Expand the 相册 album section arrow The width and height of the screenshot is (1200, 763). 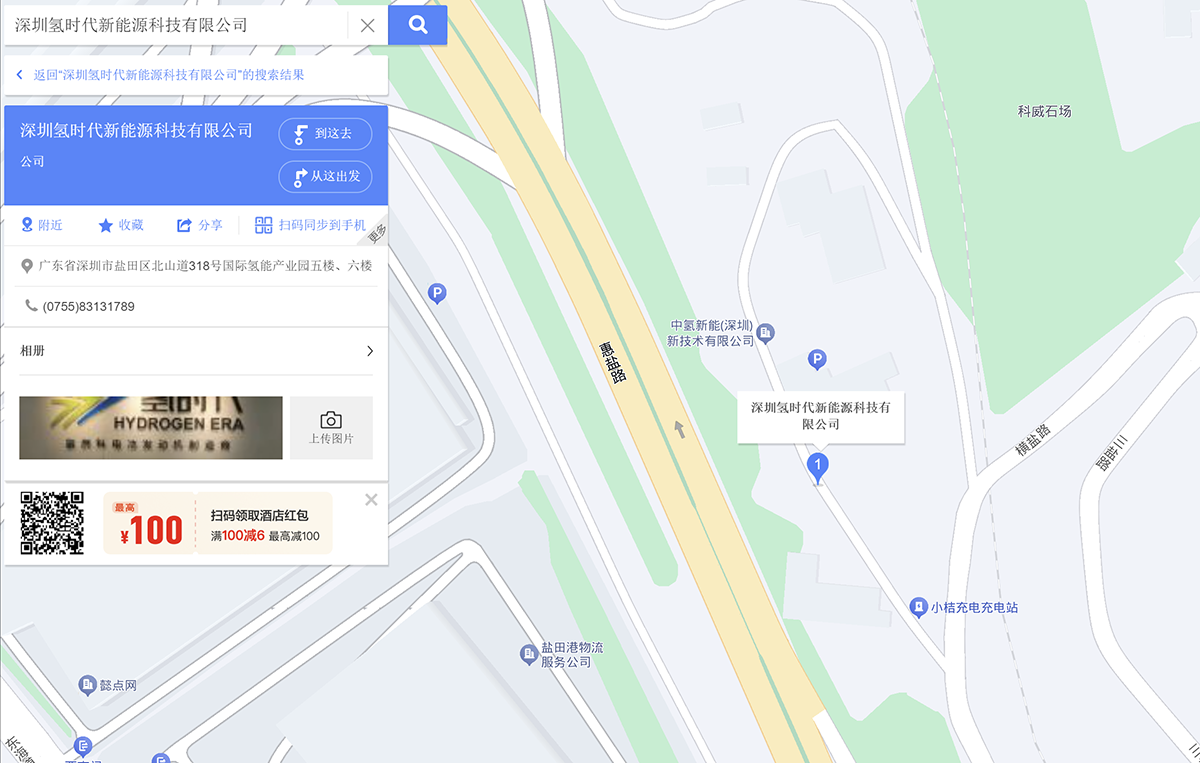click(x=369, y=351)
